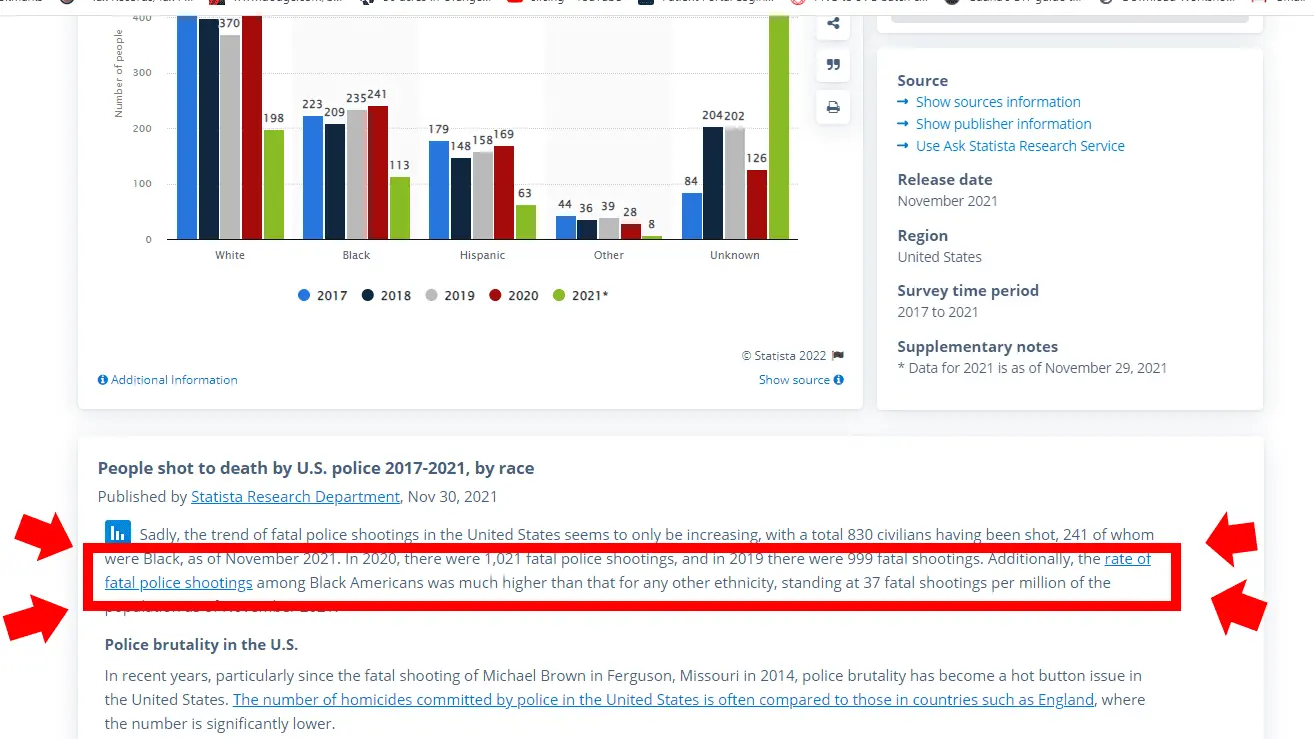Screen dimensions: 1314x739
Task: Click the info icon after 'Show source'
Action: pyautogui.click(x=839, y=380)
